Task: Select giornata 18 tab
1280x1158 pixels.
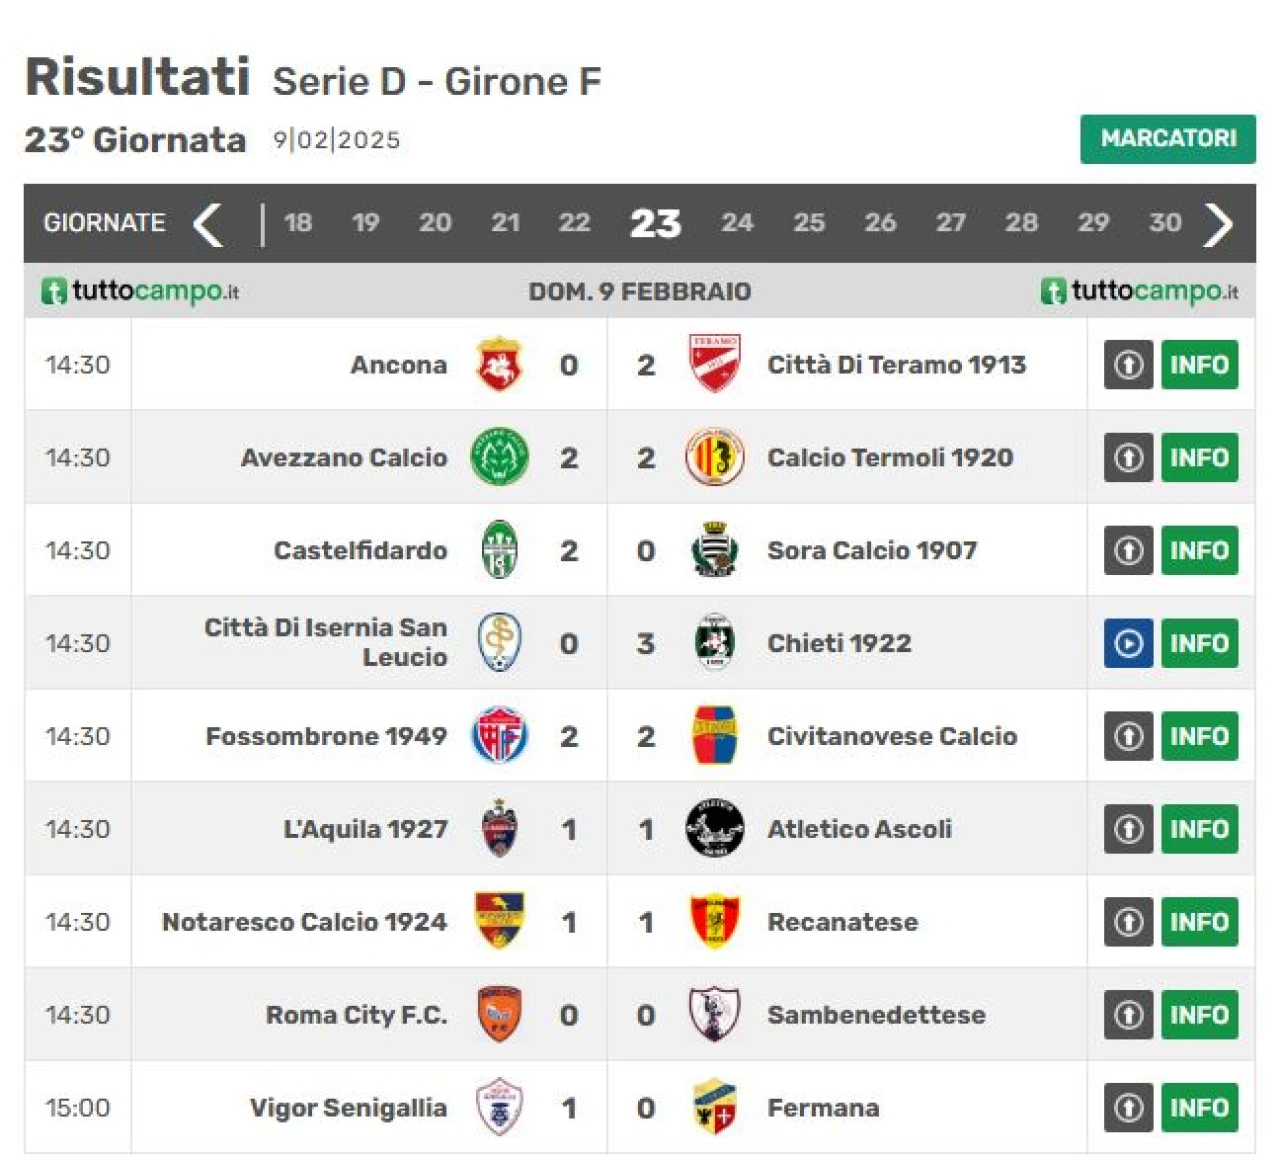Action: tap(297, 222)
